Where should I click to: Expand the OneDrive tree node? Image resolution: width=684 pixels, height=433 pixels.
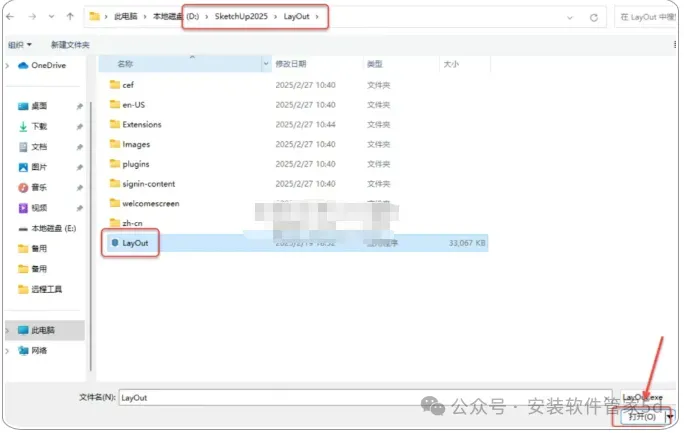[7, 65]
